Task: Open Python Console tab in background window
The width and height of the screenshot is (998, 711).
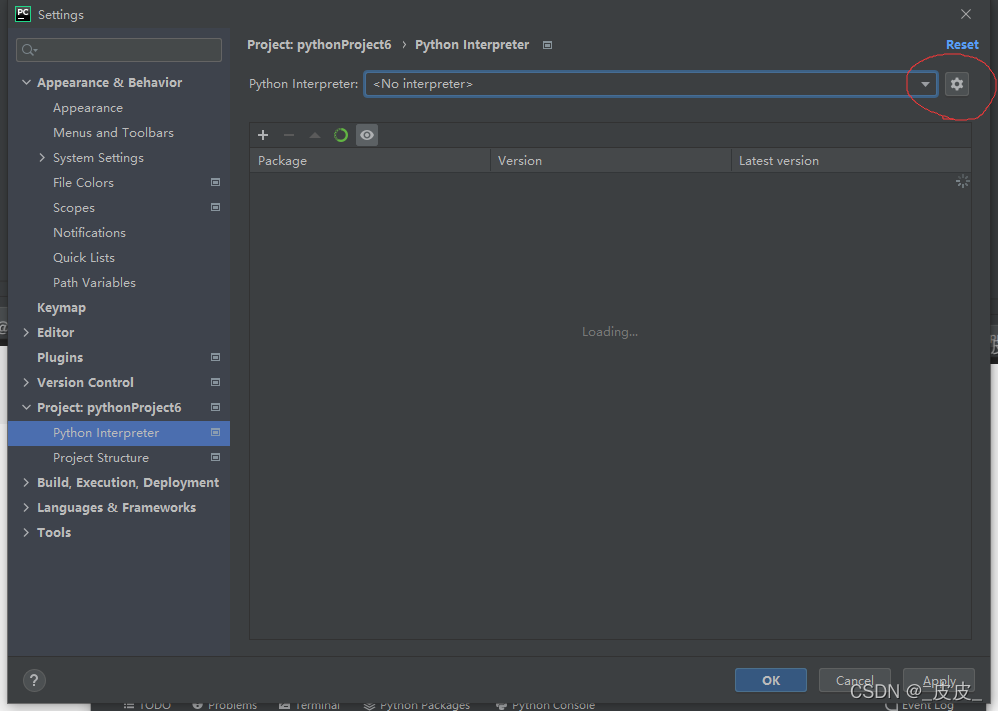Action: (x=545, y=705)
